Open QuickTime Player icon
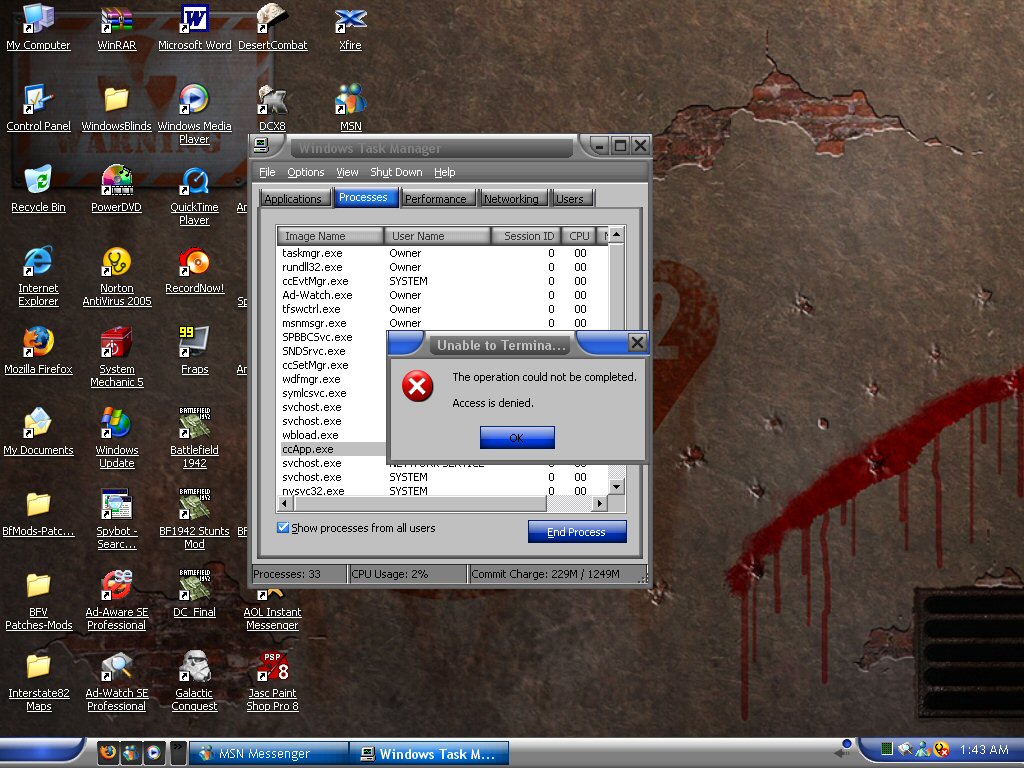The image size is (1024, 768). [x=195, y=195]
